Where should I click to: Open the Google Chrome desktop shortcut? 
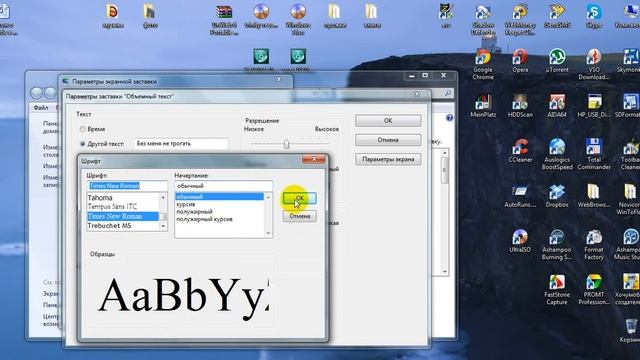point(483,64)
